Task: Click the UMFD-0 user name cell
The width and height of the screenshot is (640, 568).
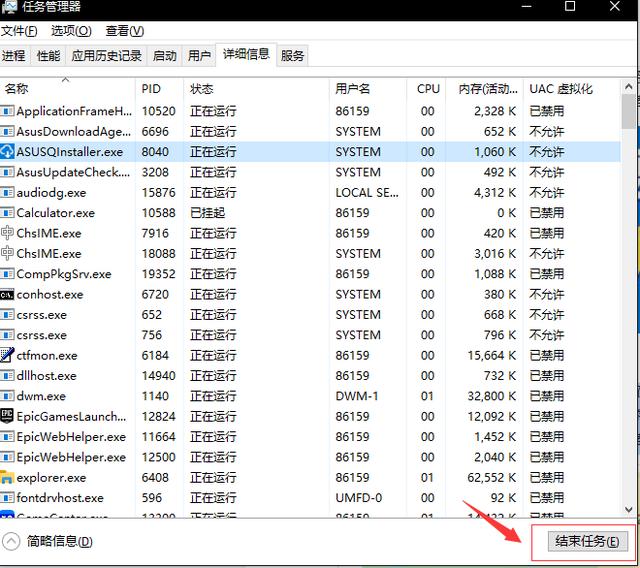Action: click(x=359, y=498)
